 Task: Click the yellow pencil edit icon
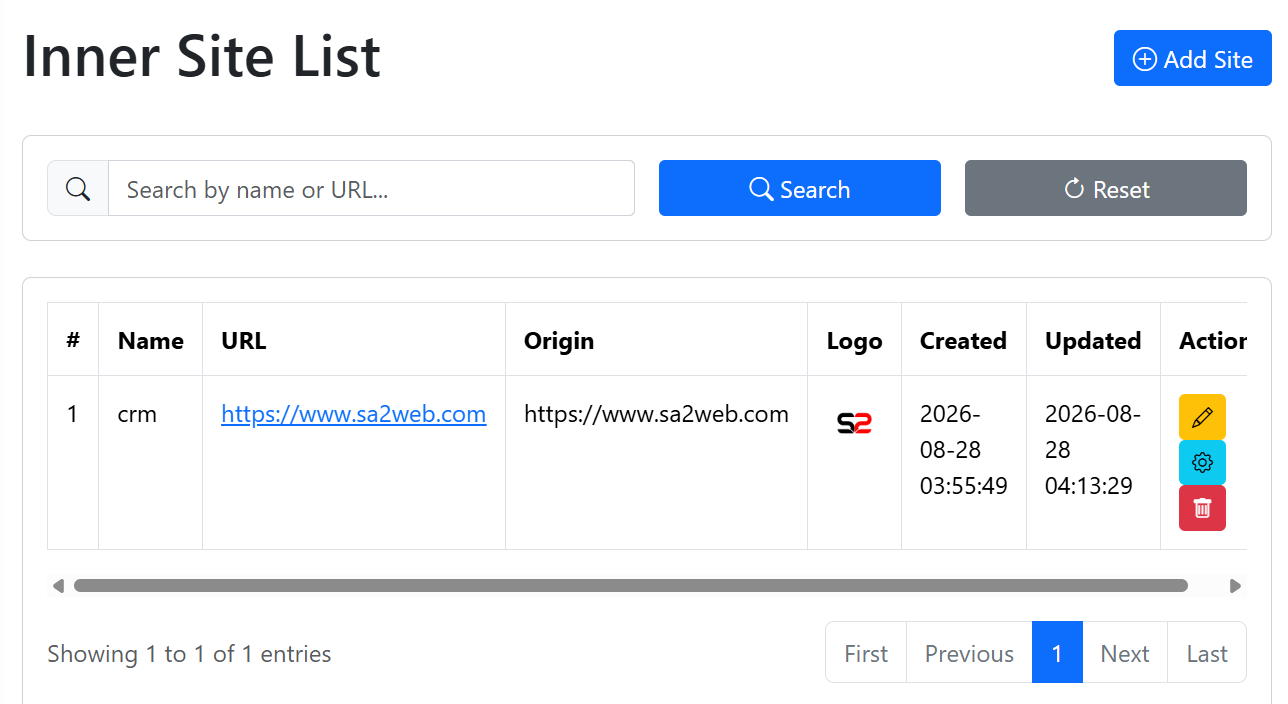point(1202,416)
